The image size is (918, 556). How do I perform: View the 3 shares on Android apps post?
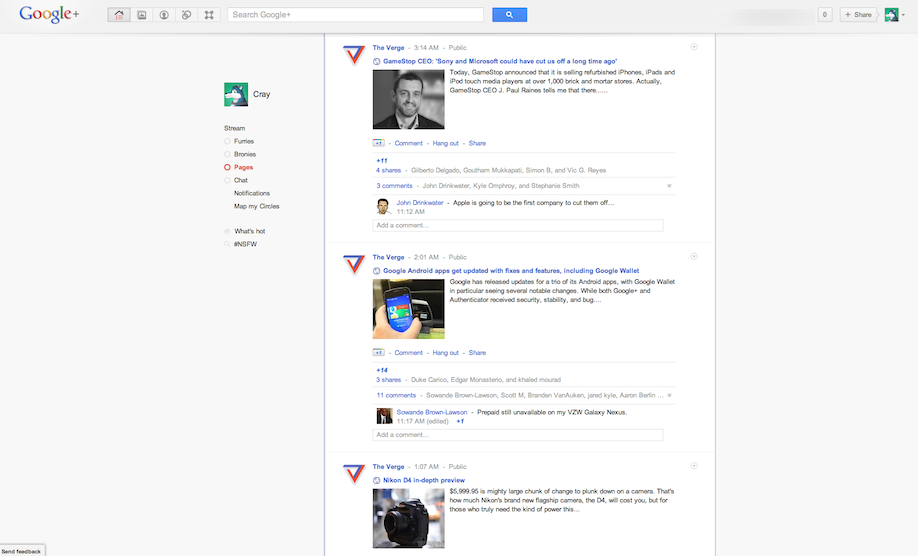coord(388,380)
